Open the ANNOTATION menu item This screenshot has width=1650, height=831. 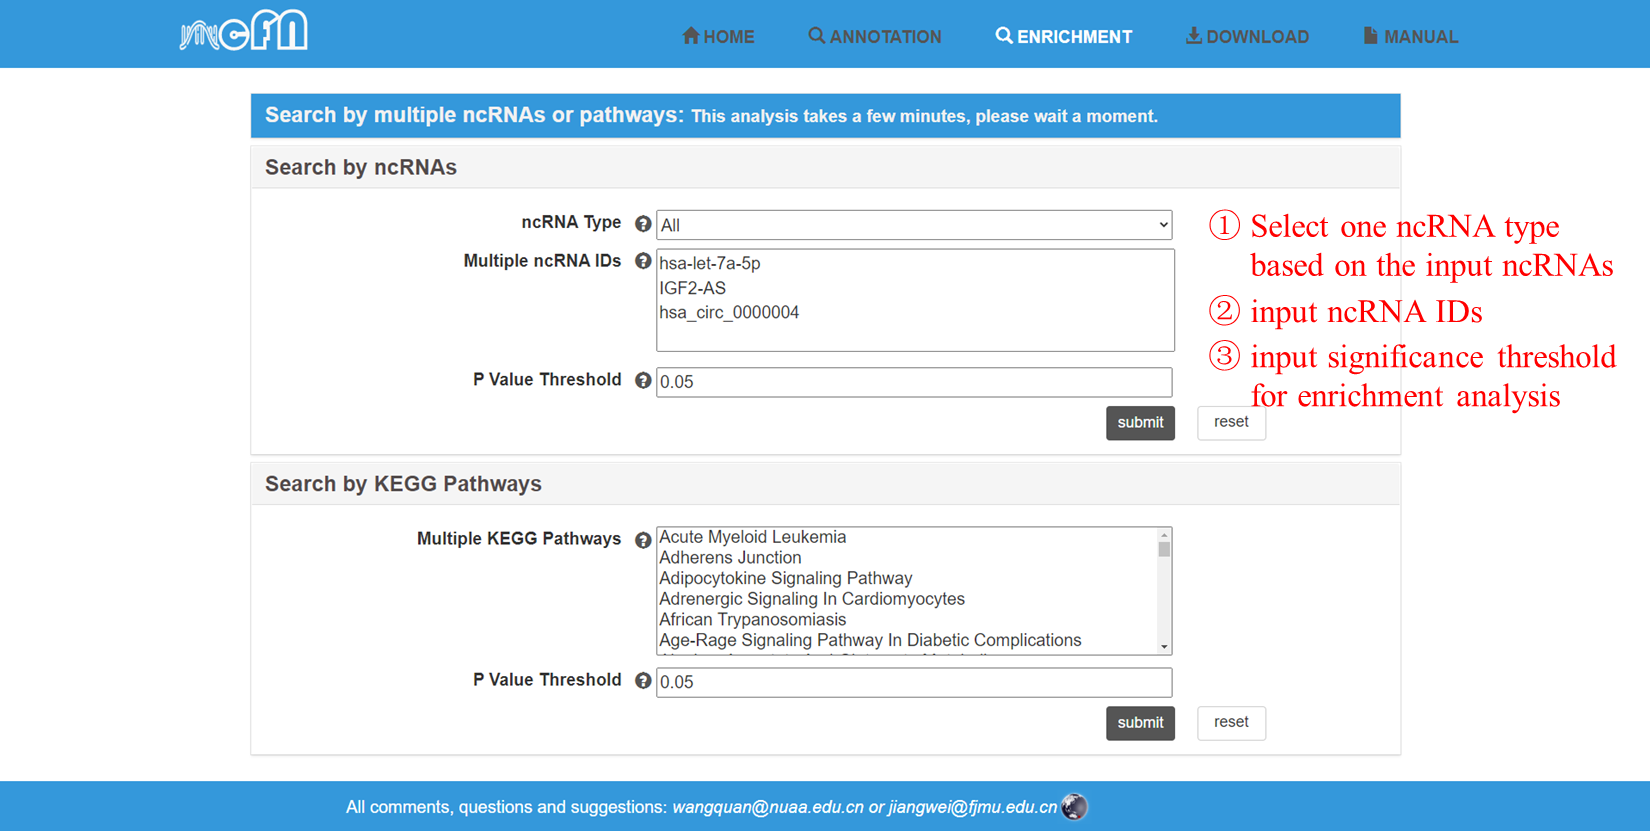pyautogui.click(x=875, y=37)
